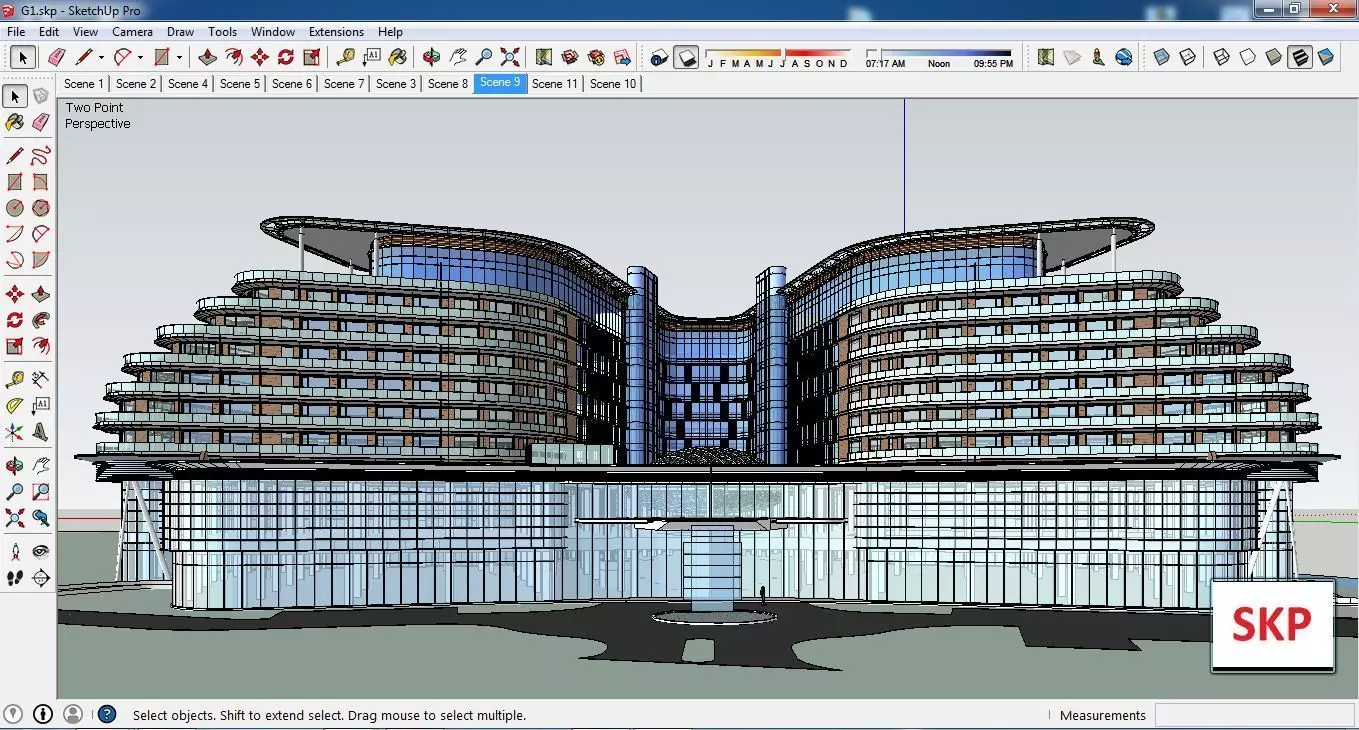Switch to the Scene 11 tab

tap(555, 84)
